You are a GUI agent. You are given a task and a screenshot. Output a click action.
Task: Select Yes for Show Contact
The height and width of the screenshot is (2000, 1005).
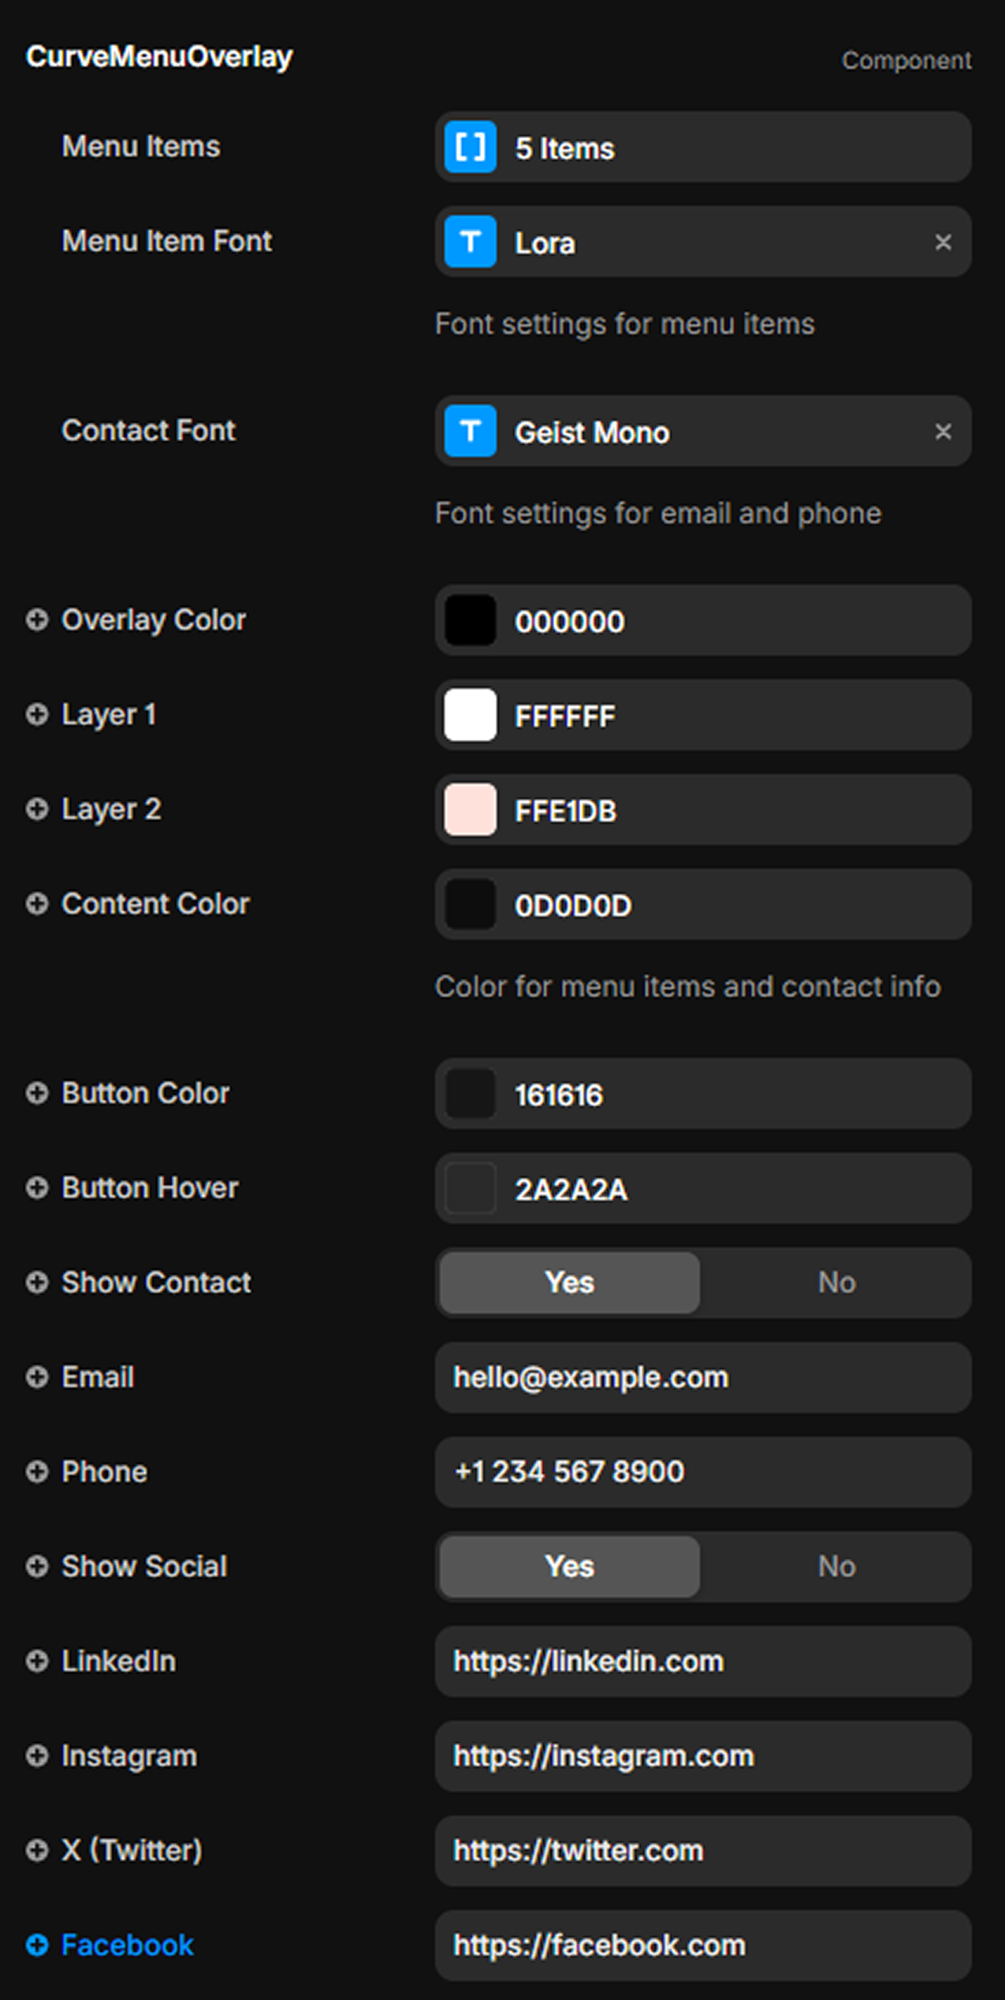569,1283
